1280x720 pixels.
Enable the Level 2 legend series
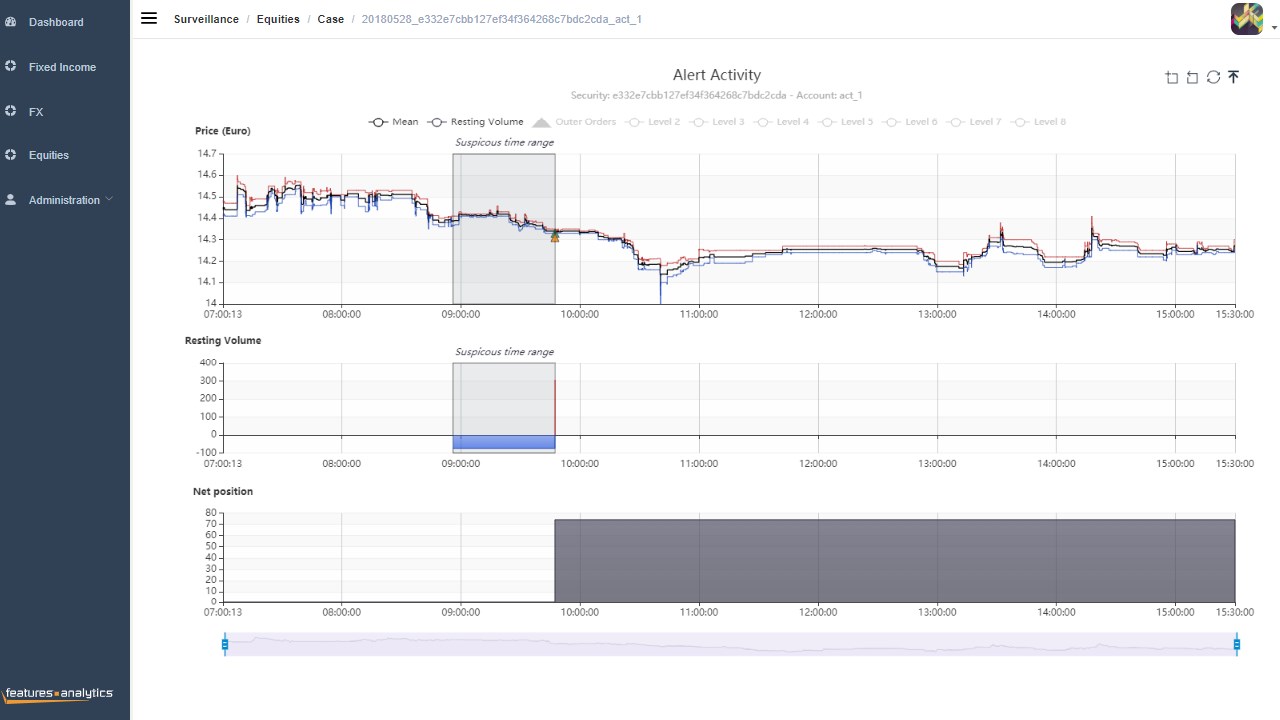(652, 122)
